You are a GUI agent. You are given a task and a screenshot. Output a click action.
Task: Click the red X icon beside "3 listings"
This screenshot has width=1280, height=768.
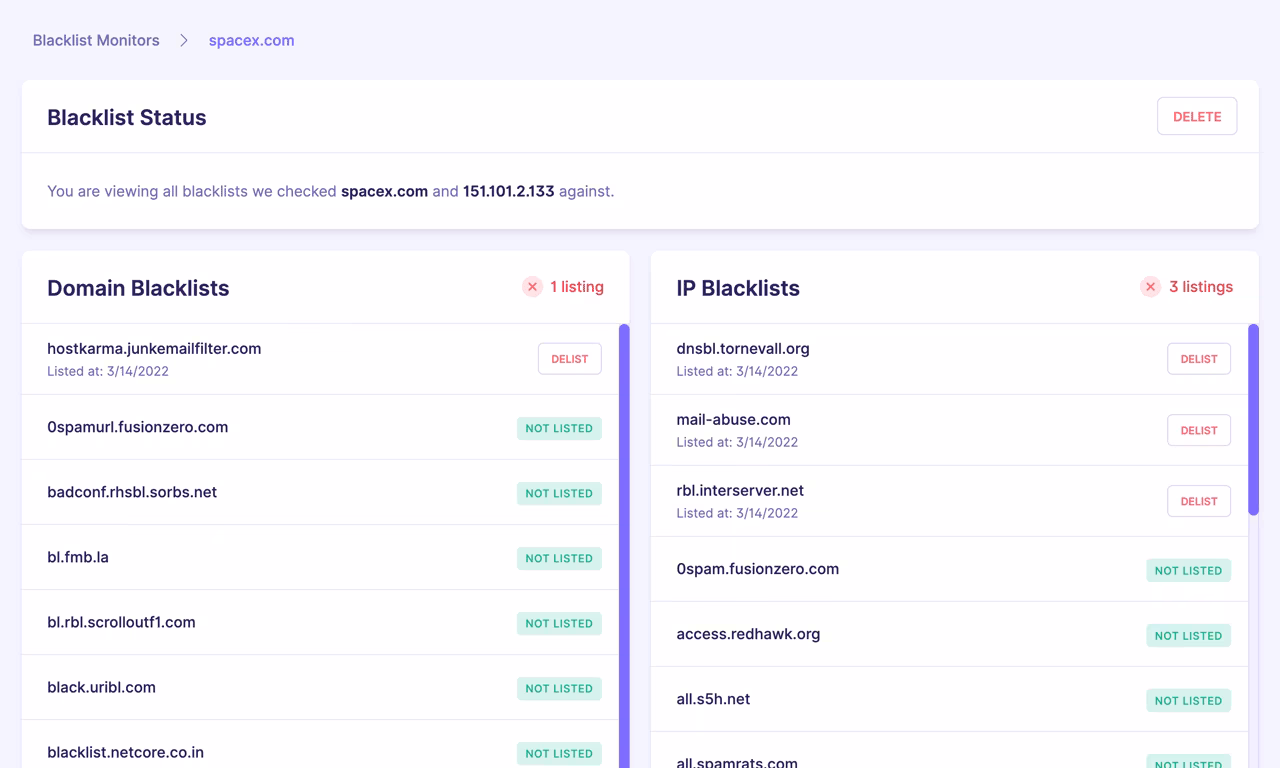(x=1150, y=287)
